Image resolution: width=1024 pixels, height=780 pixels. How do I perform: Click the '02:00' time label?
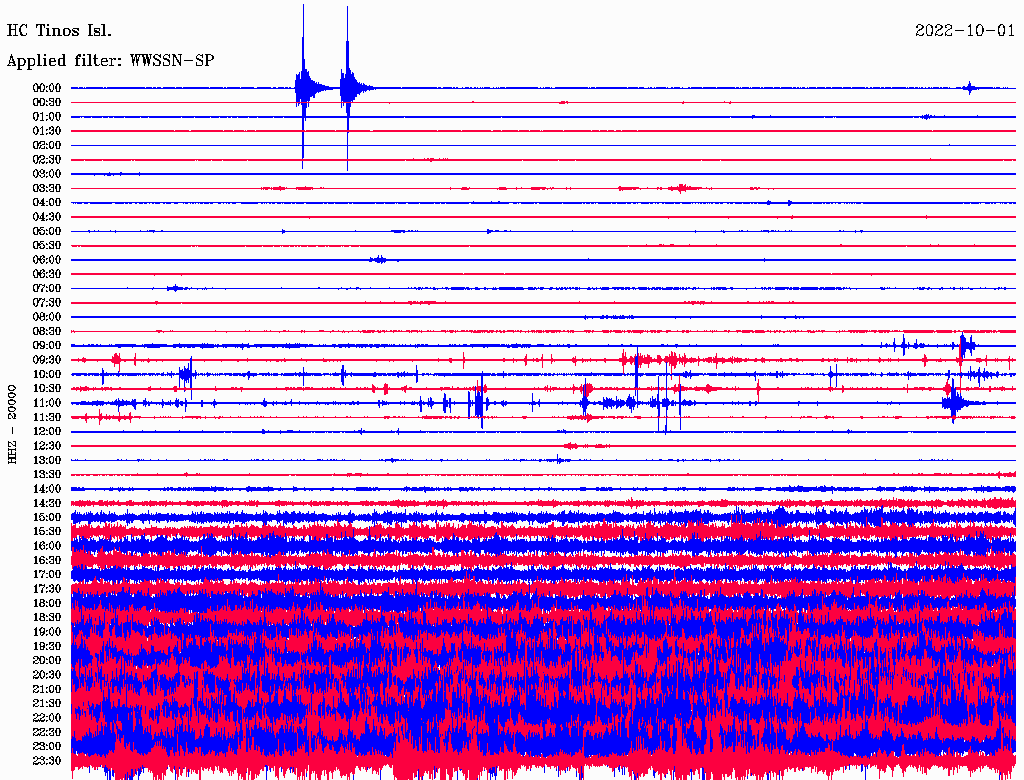pyautogui.click(x=47, y=146)
